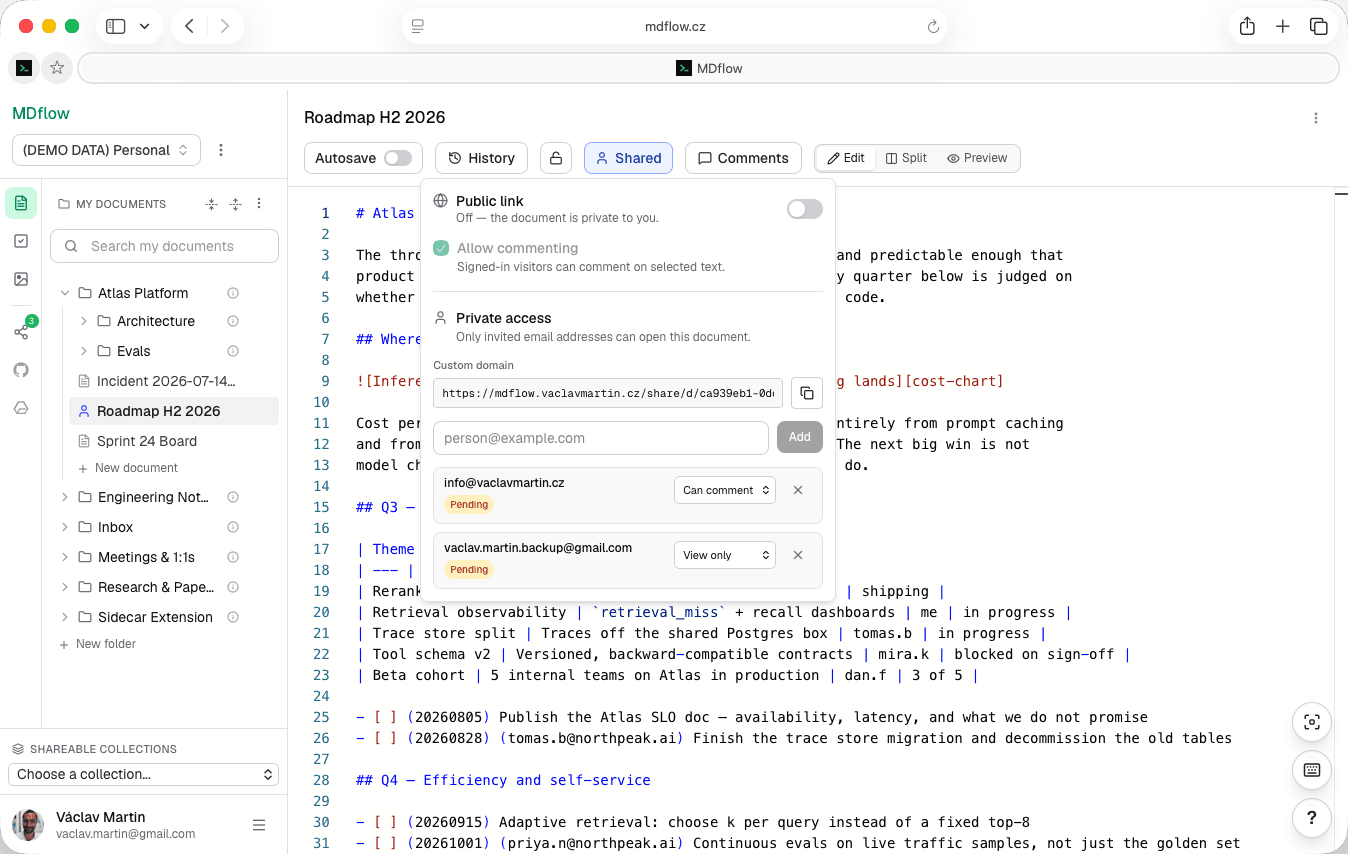Show info for the Sidecar Extension folder
The height and width of the screenshot is (854, 1348).
point(233,617)
